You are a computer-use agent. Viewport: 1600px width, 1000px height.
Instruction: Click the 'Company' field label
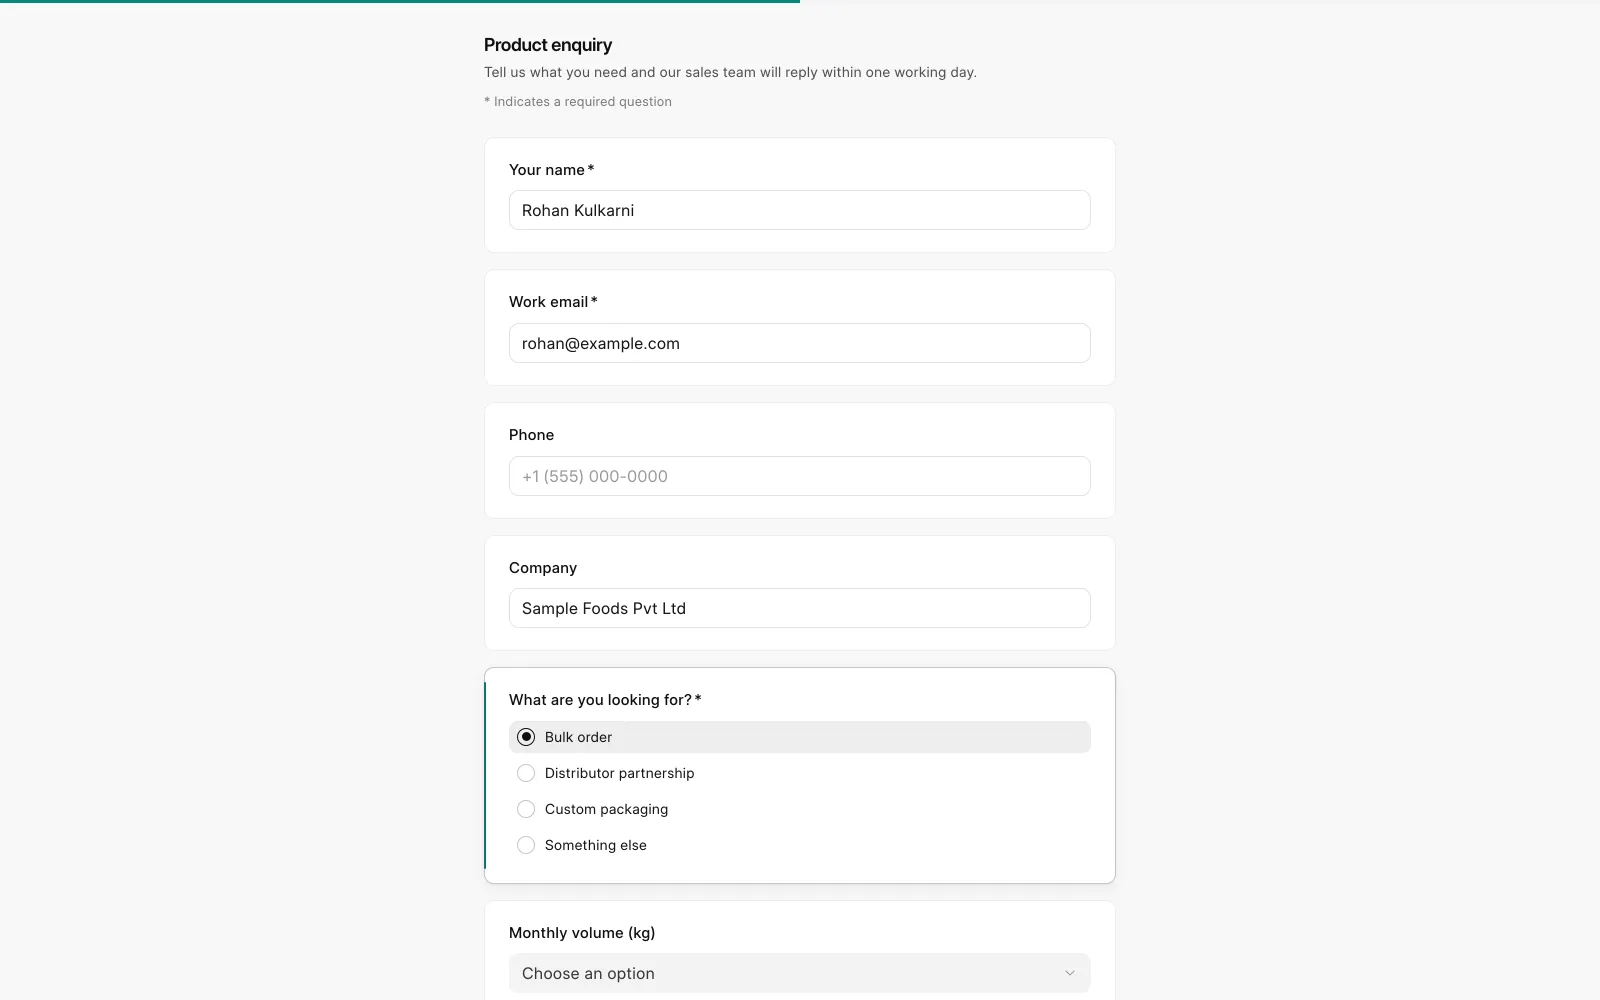point(543,568)
